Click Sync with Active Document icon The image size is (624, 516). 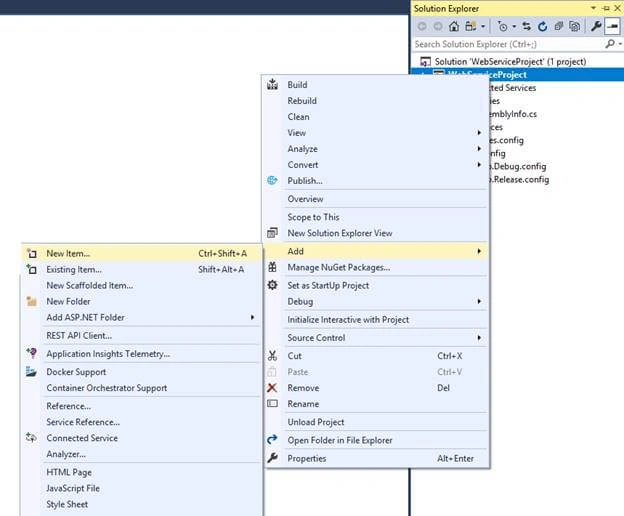[526, 26]
